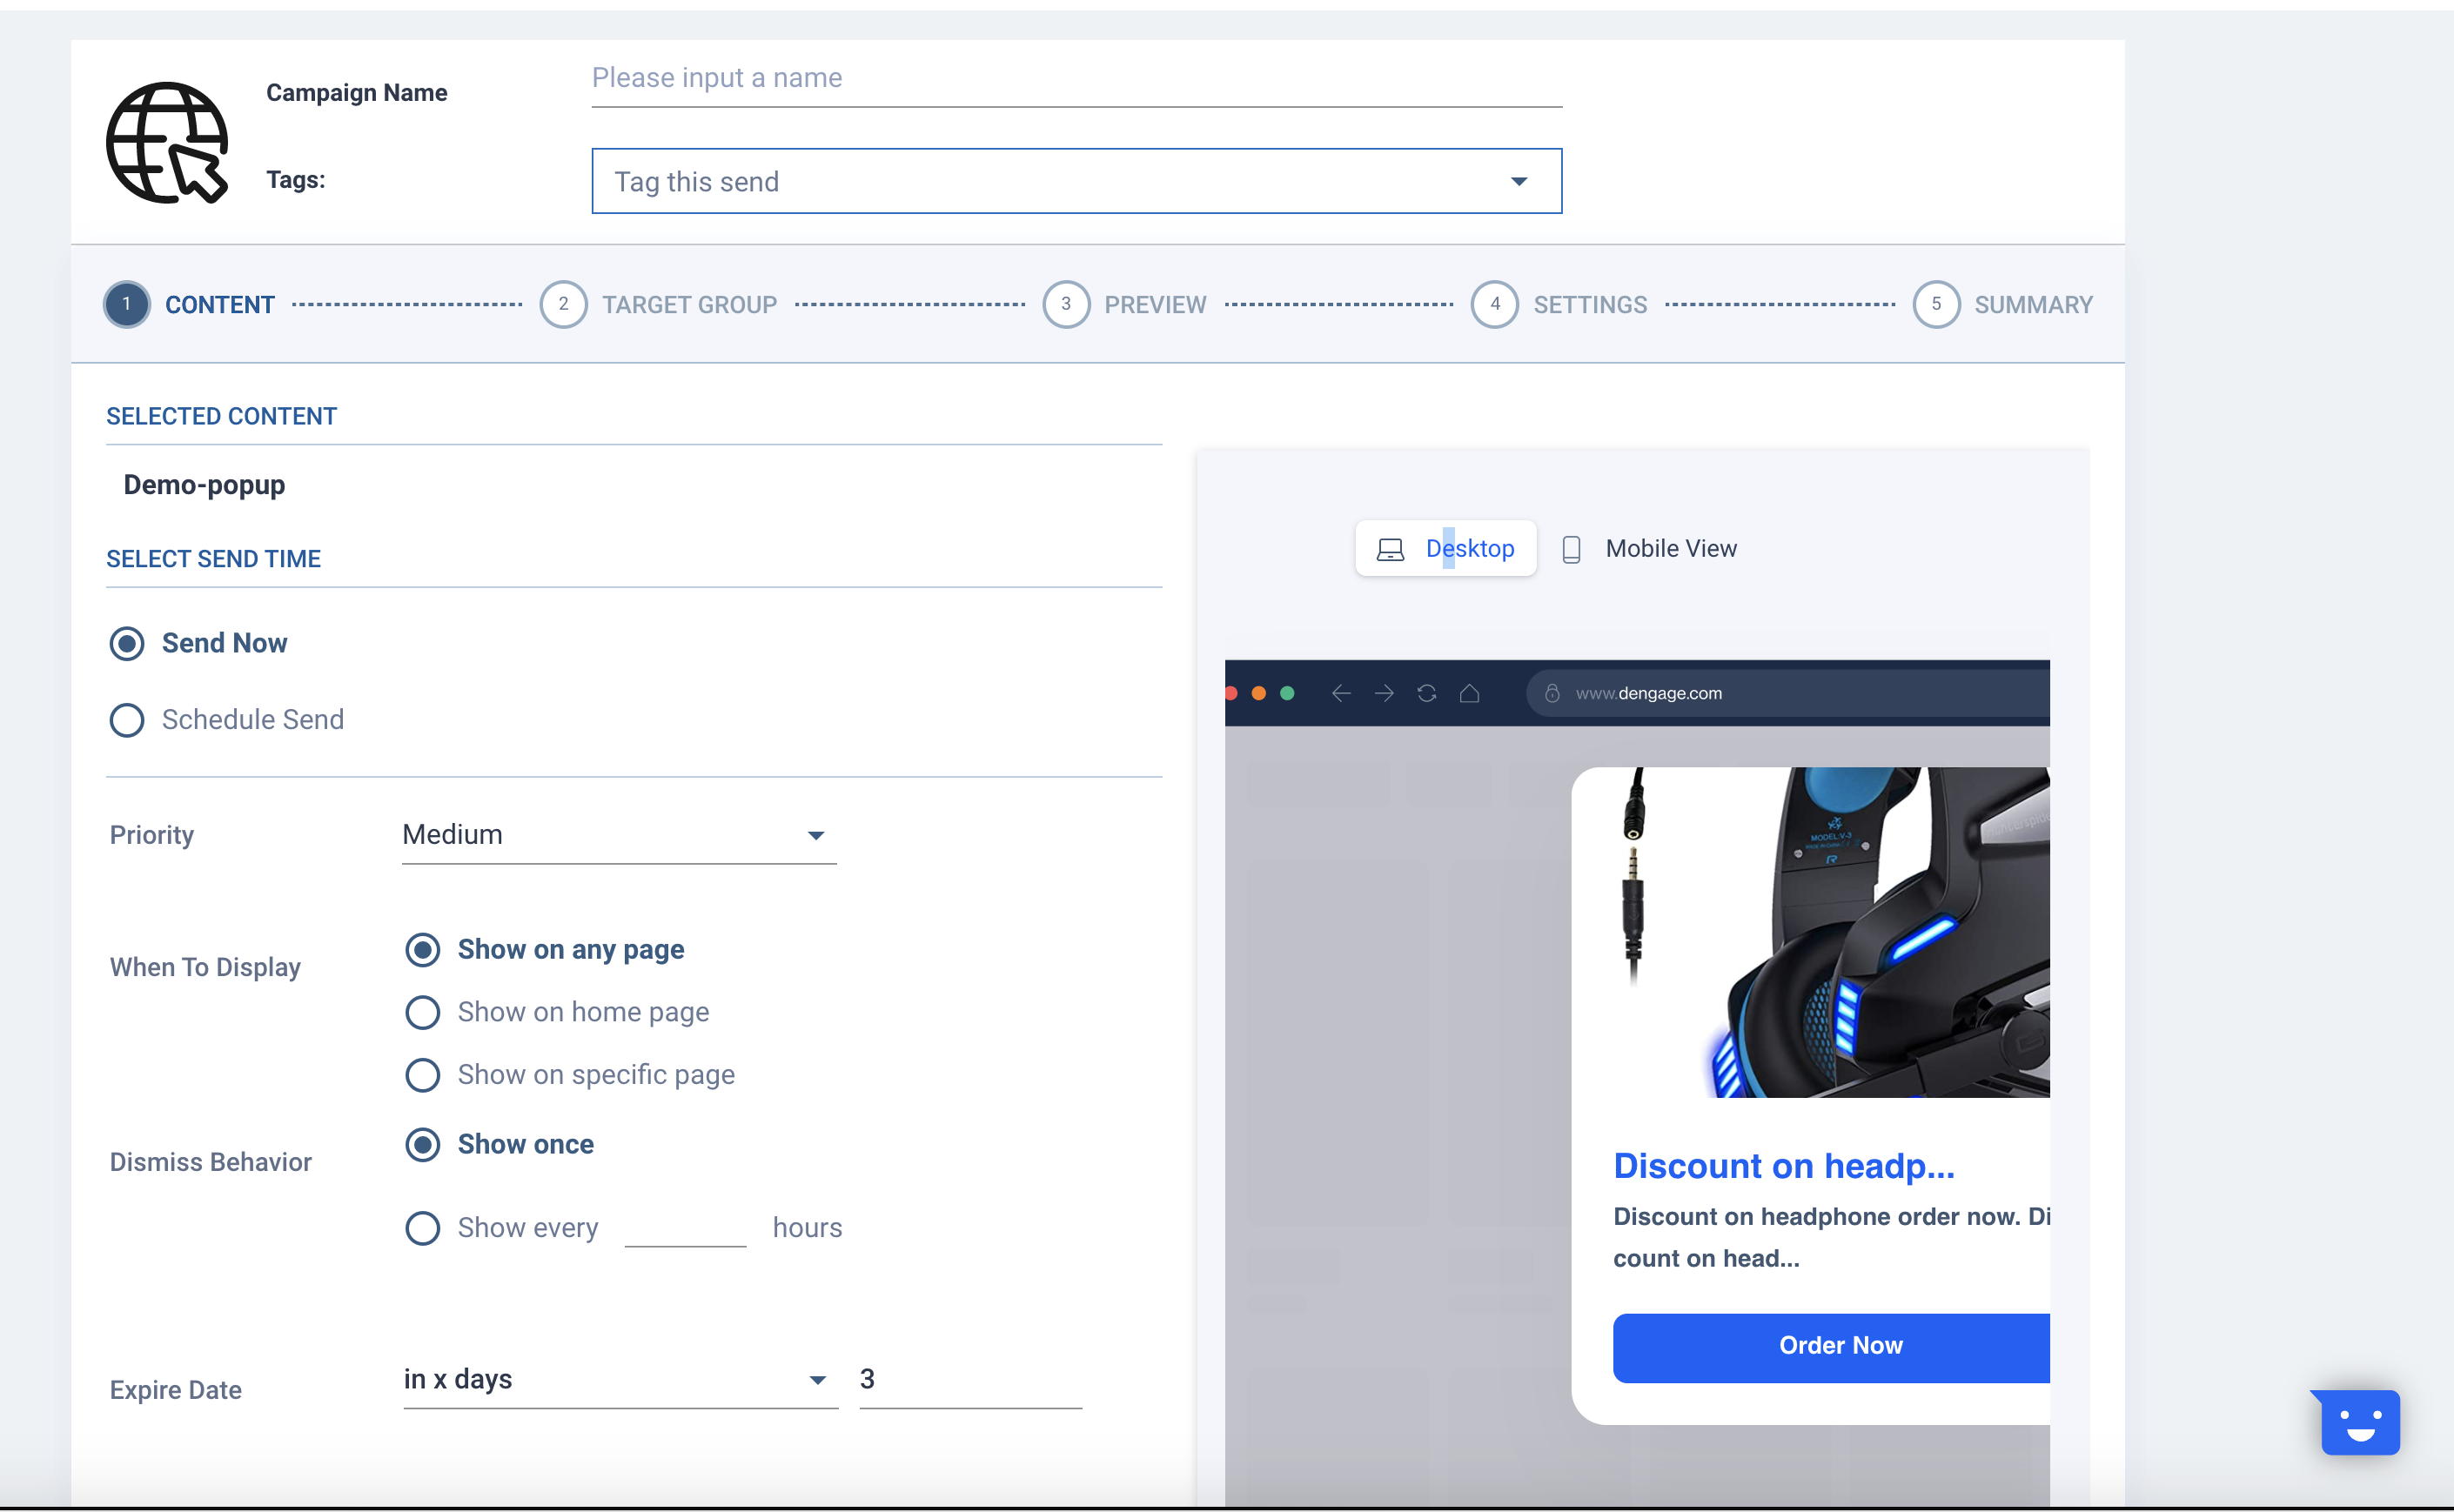Click the back arrow in preview browser
Viewport: 2454px width, 1512px height.
pyautogui.click(x=1341, y=693)
